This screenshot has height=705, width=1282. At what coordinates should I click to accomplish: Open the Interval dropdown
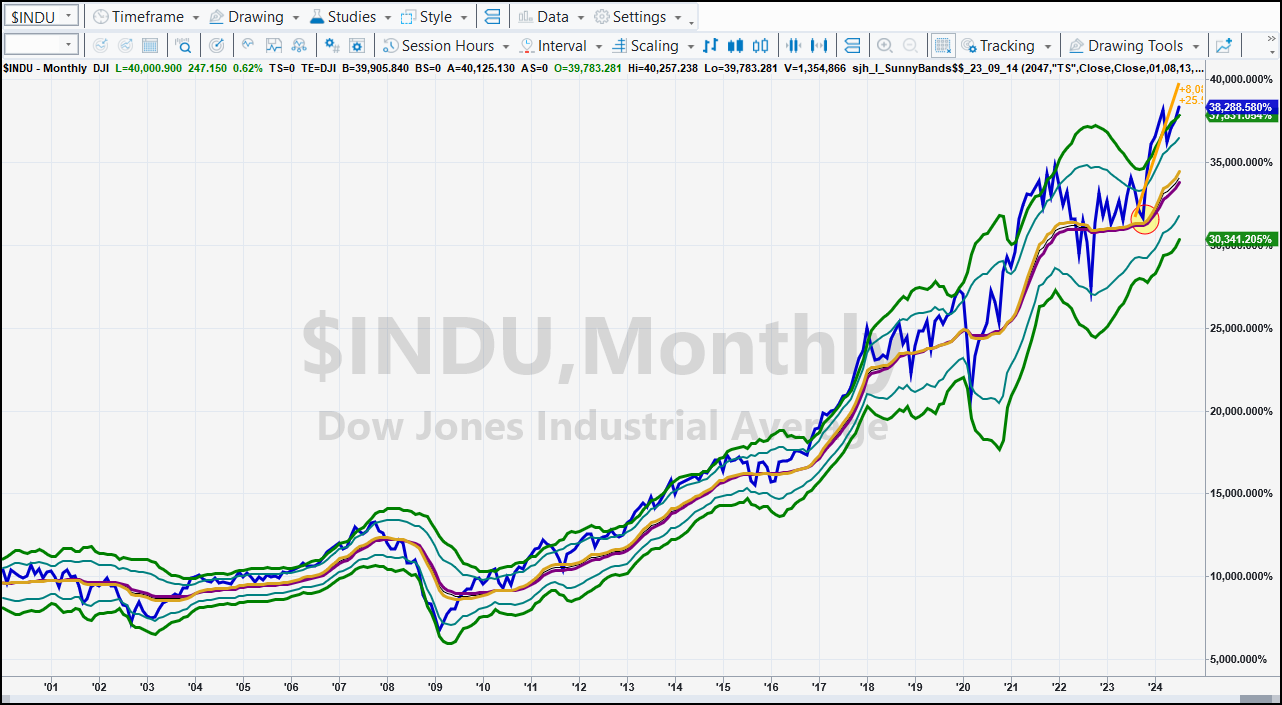coord(560,46)
